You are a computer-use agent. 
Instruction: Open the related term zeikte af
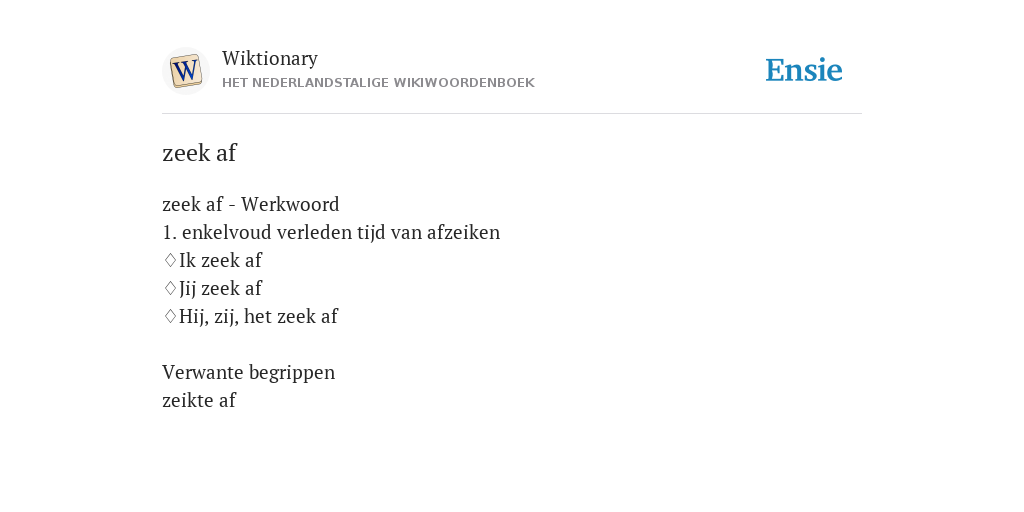[199, 400]
